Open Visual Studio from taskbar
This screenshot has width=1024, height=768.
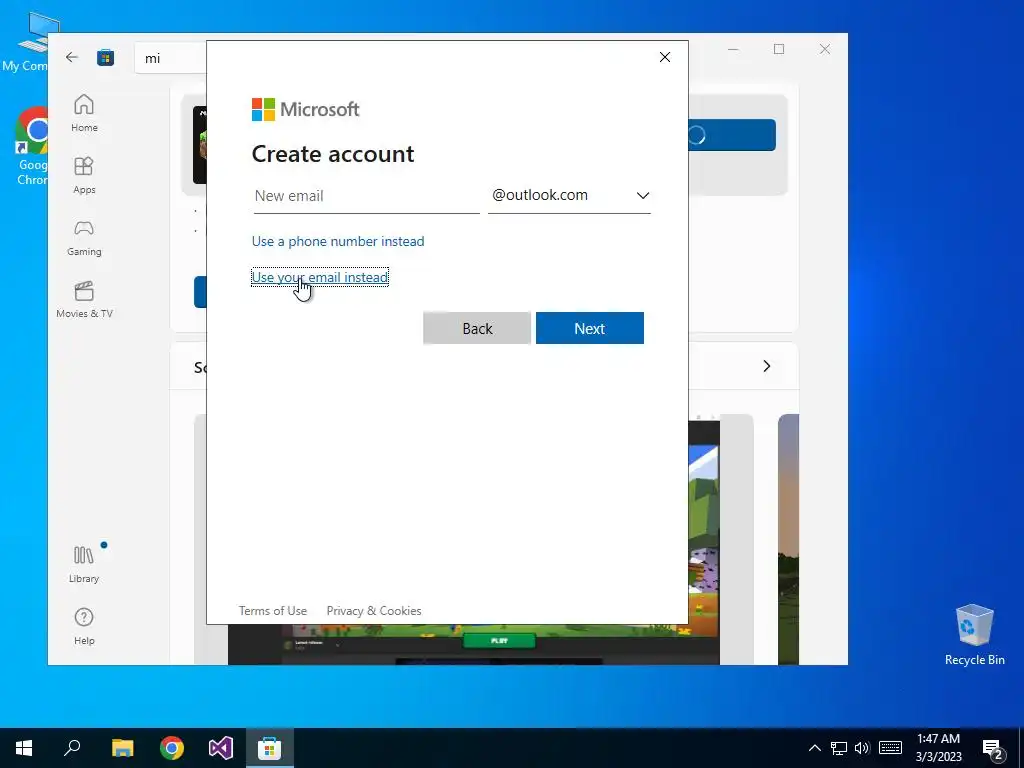pos(221,748)
